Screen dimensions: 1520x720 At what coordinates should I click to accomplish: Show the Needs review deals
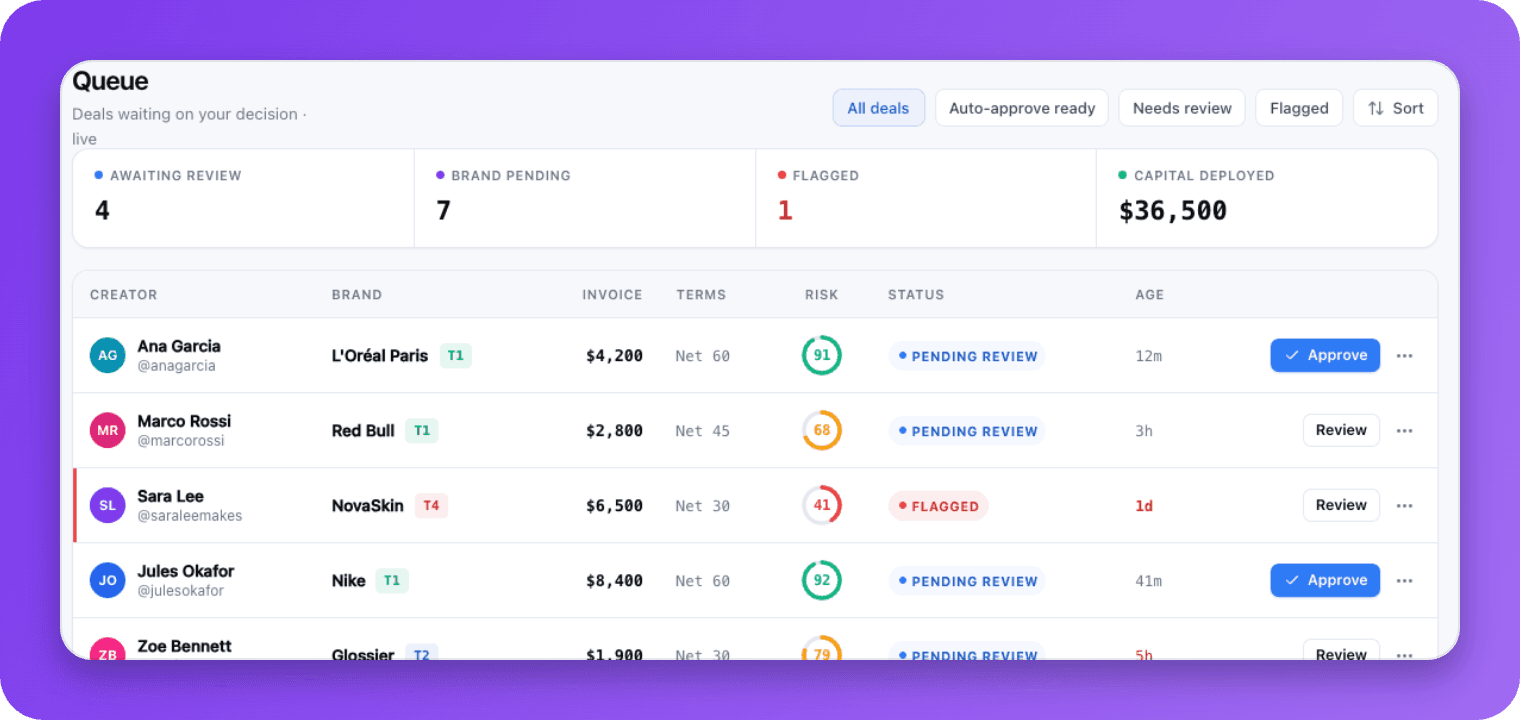pos(1182,108)
